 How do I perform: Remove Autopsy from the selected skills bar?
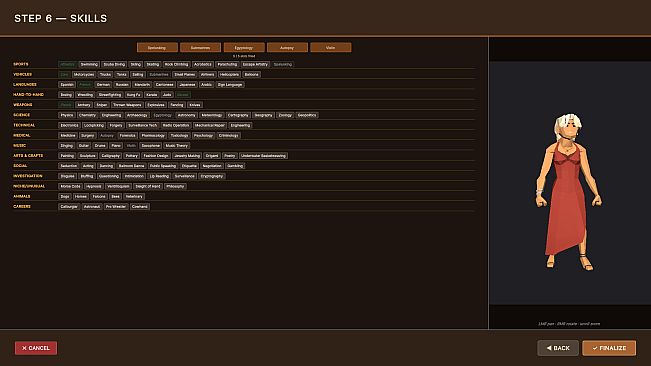[287, 48]
